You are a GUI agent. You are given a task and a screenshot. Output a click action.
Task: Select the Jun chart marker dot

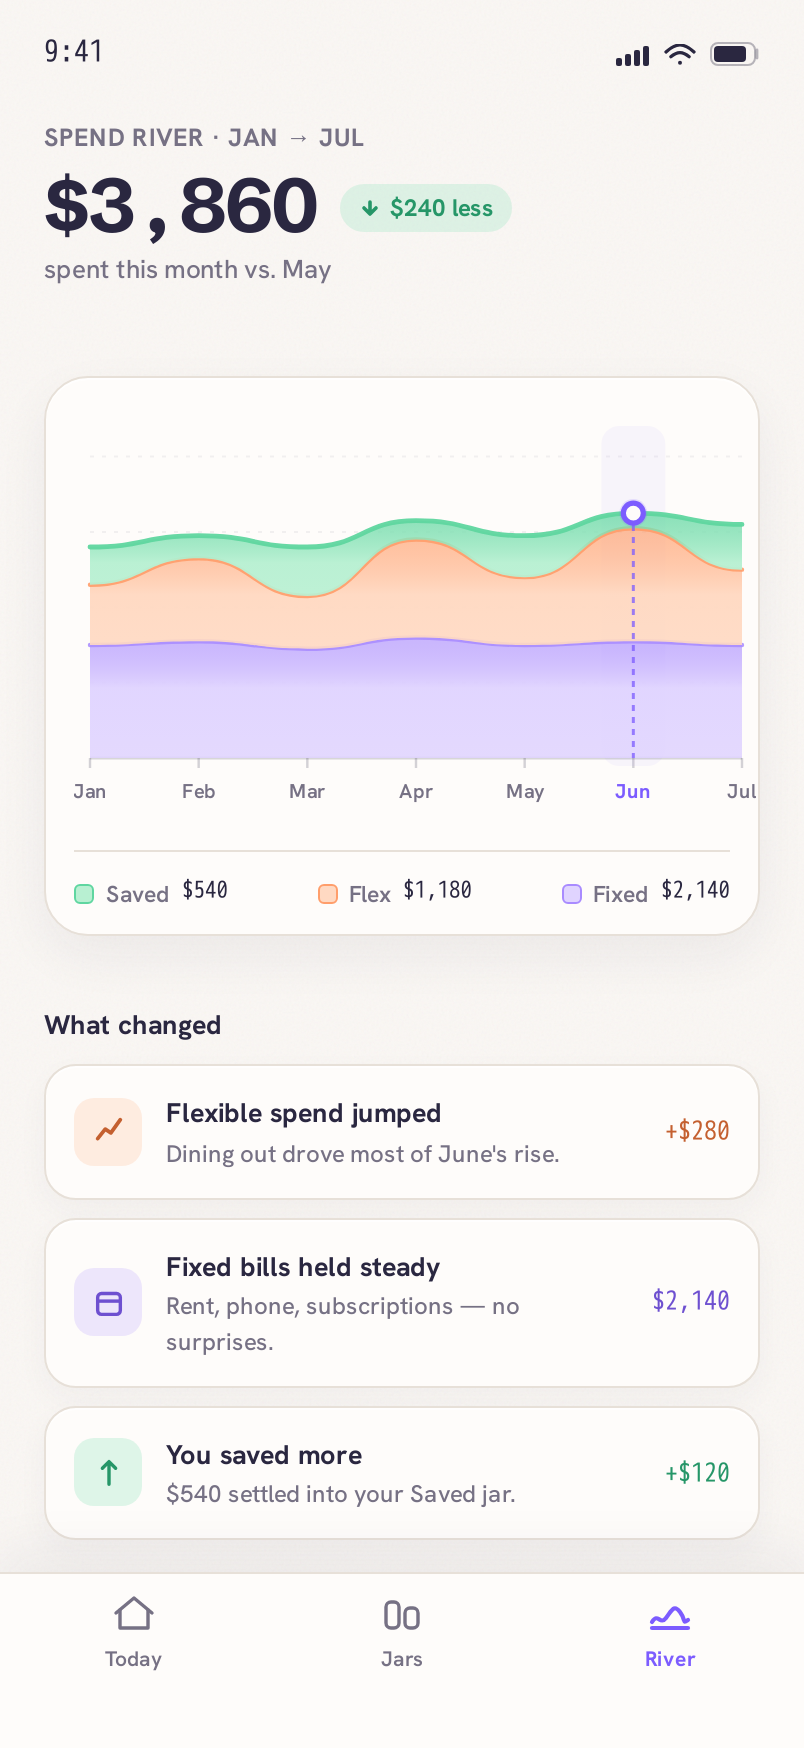tap(633, 514)
